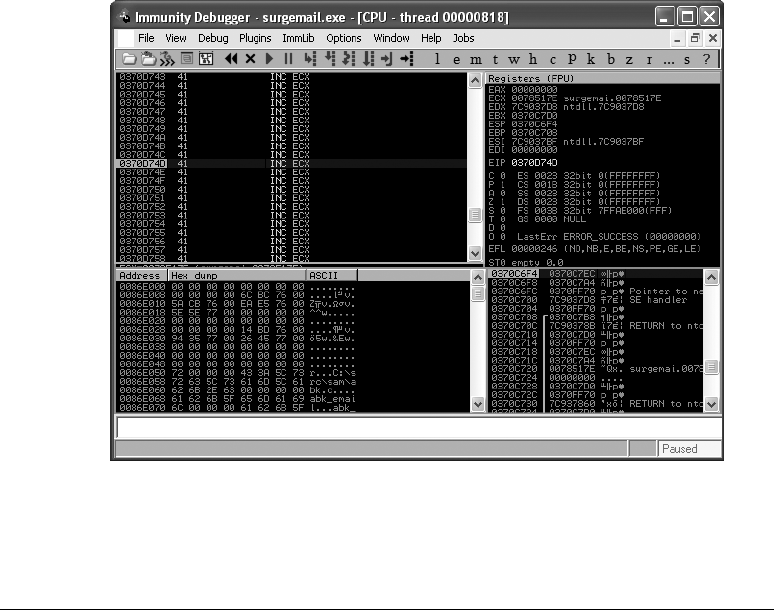
Task: Show windows with w button
Action: [x=514, y=59]
